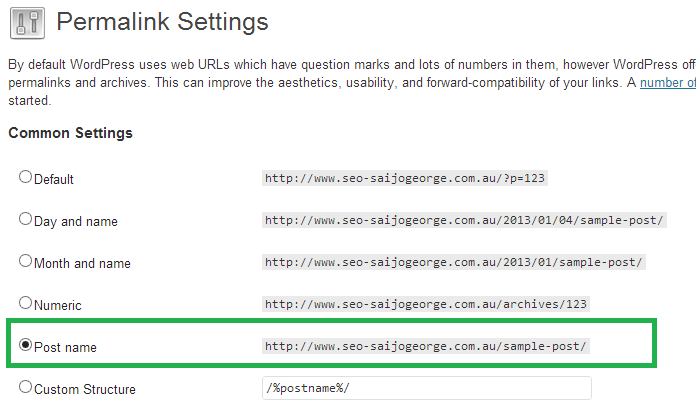Viewport: 696px width, 415px height.
Task: Choose the Day and name radio button
Action: click(x=26, y=219)
